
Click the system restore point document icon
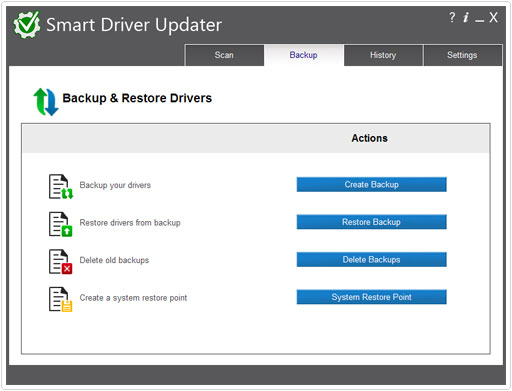(61, 299)
